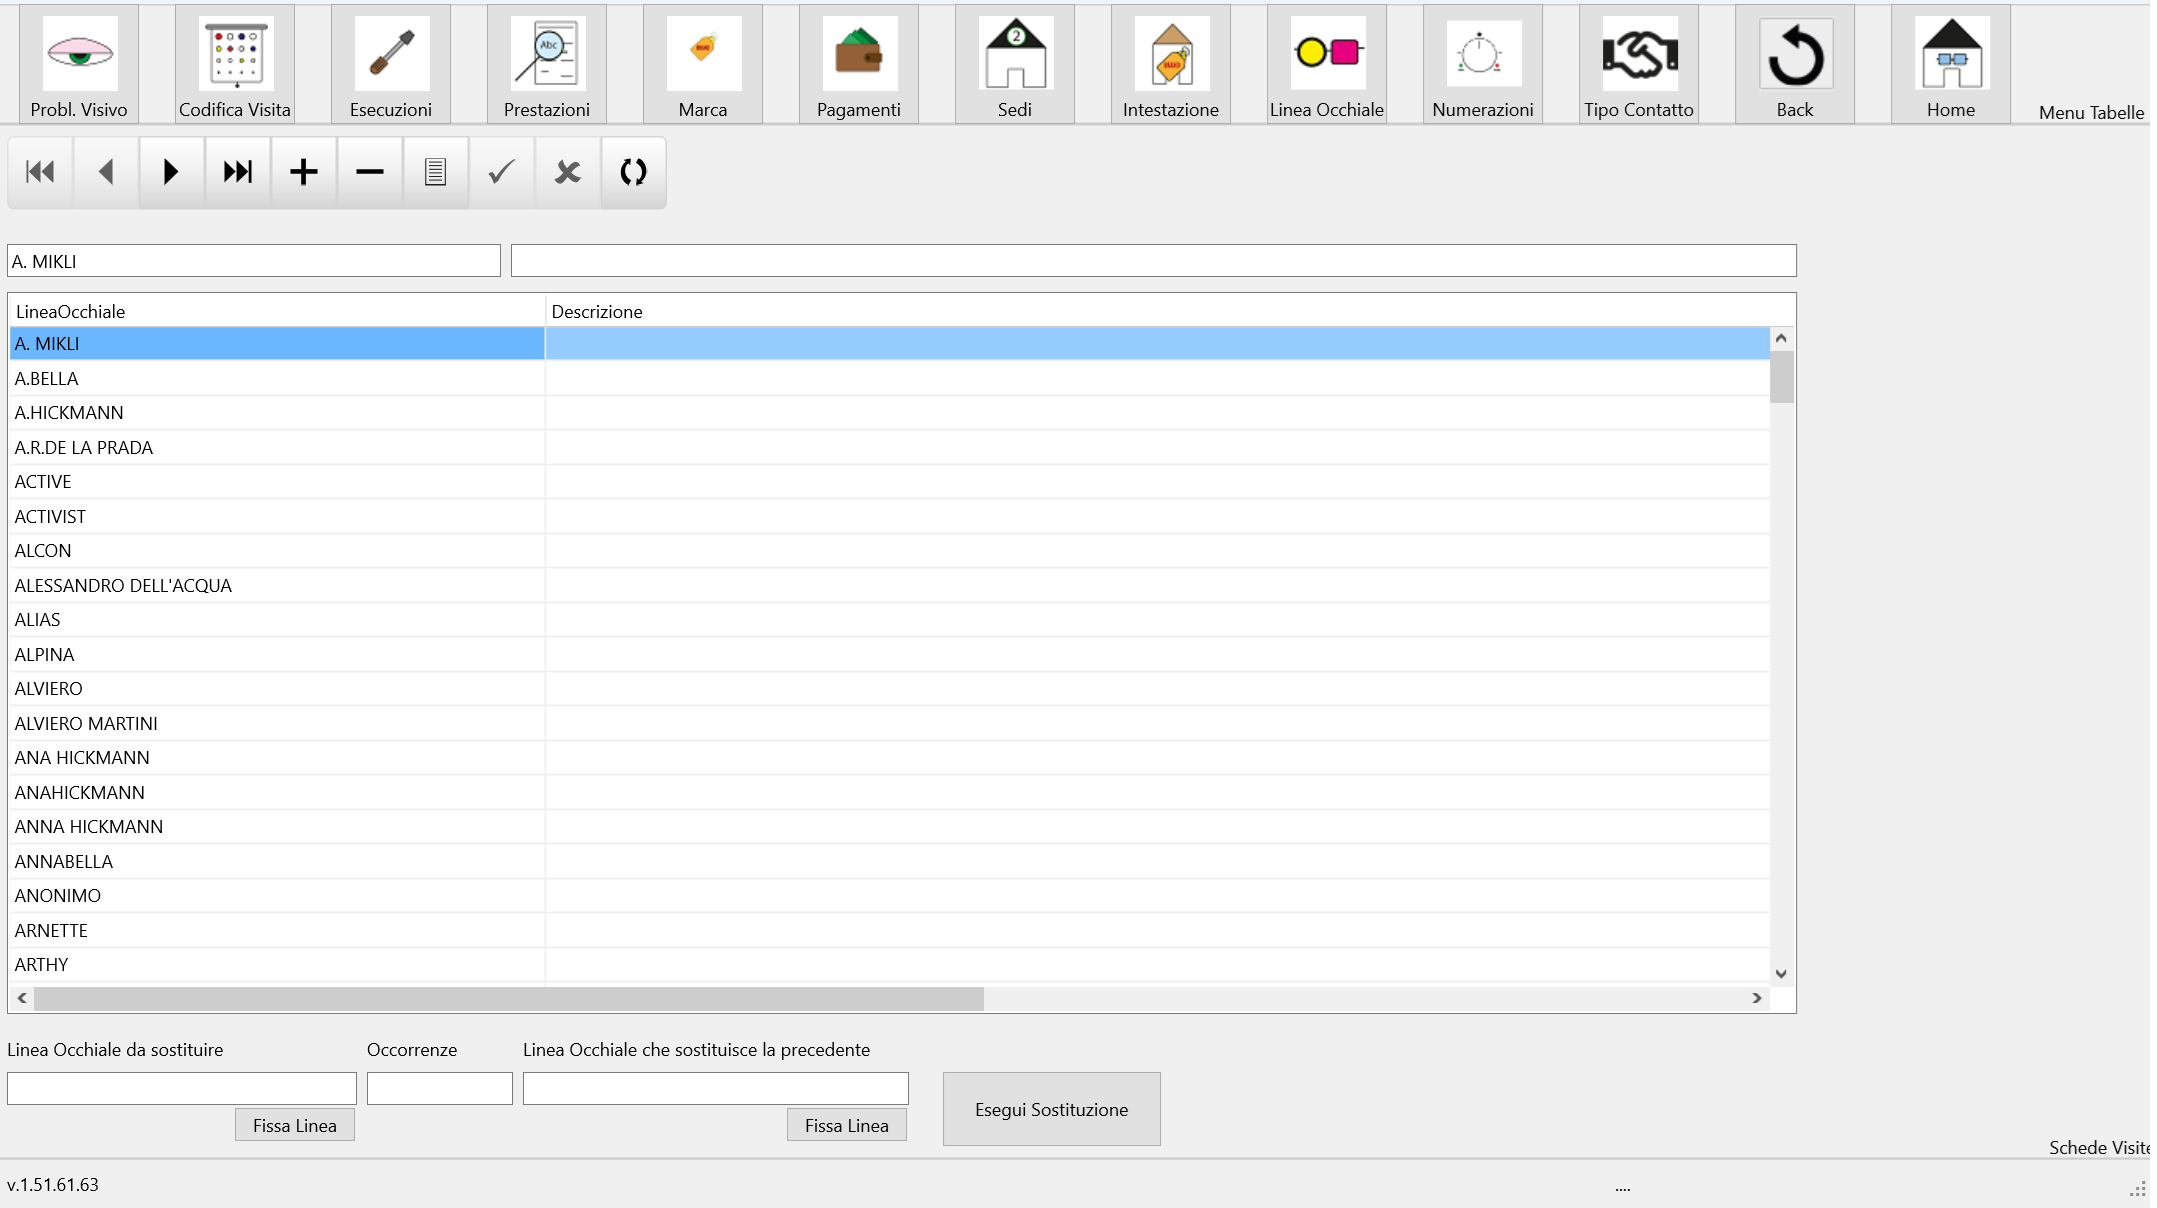Click the horizontal scrollbar thumb

click(509, 998)
